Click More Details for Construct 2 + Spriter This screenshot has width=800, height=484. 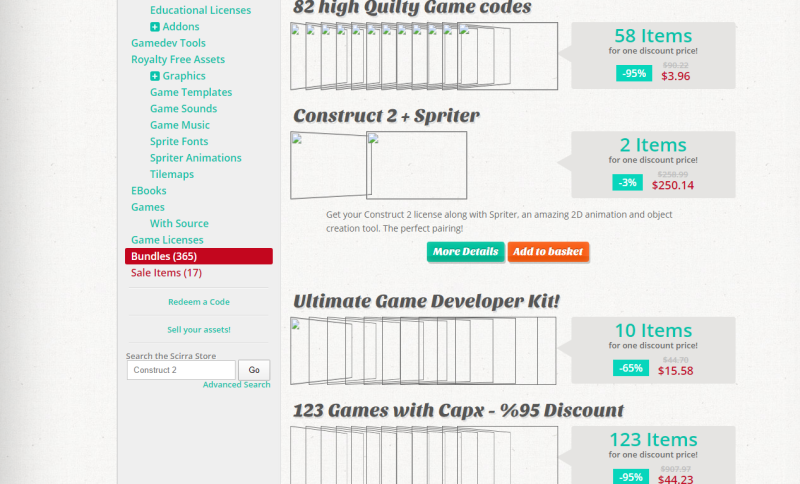click(x=465, y=251)
